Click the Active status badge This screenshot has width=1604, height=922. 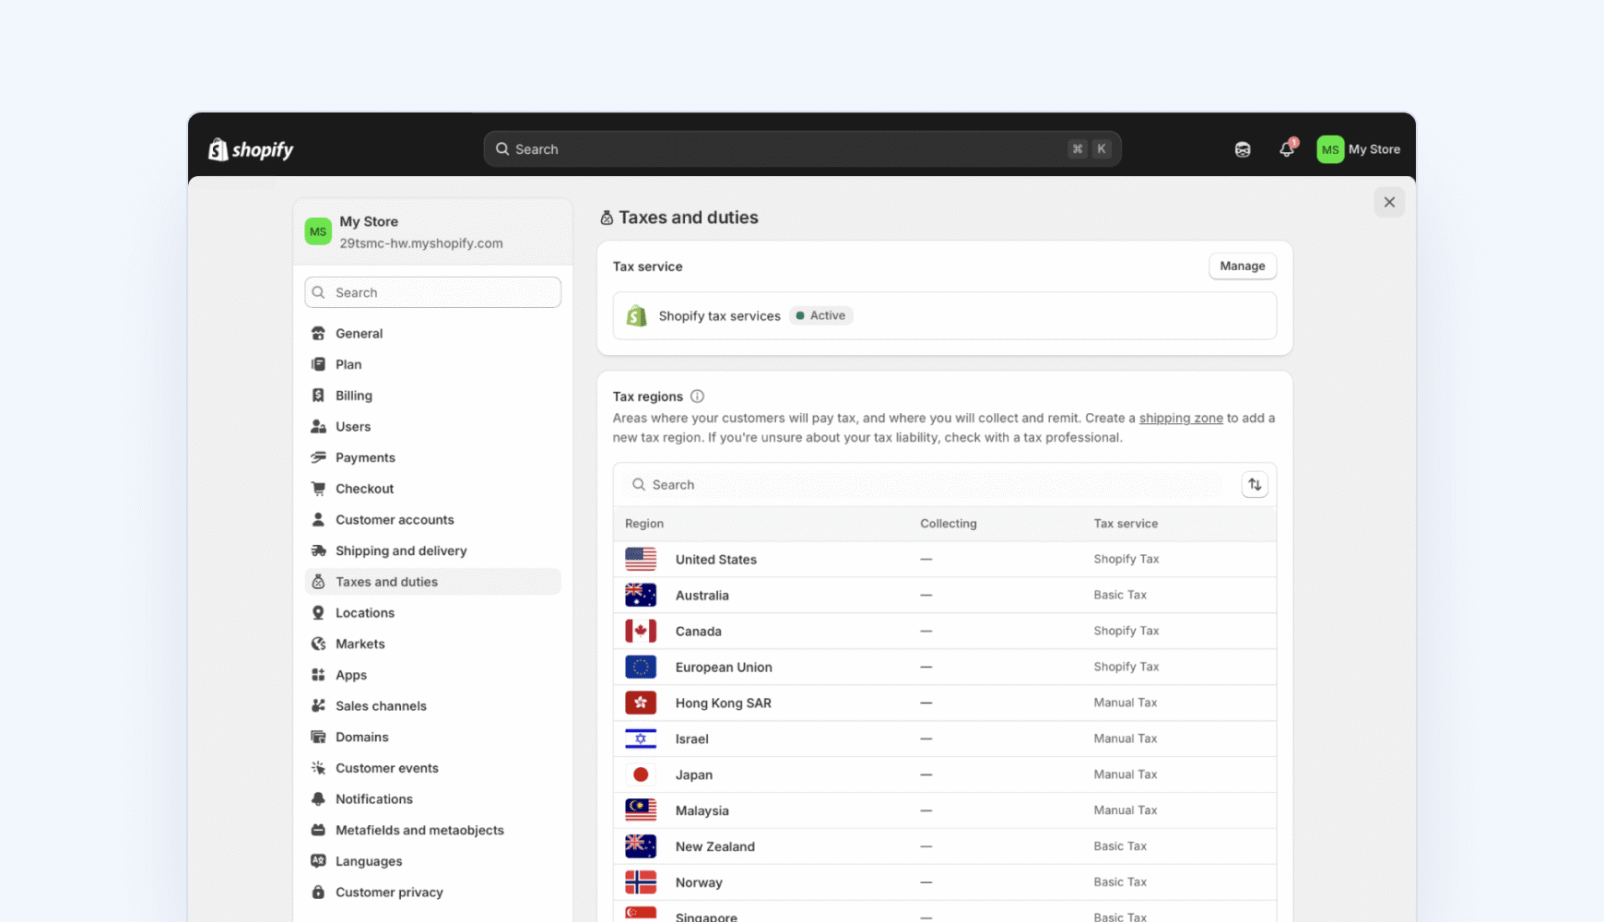(820, 315)
